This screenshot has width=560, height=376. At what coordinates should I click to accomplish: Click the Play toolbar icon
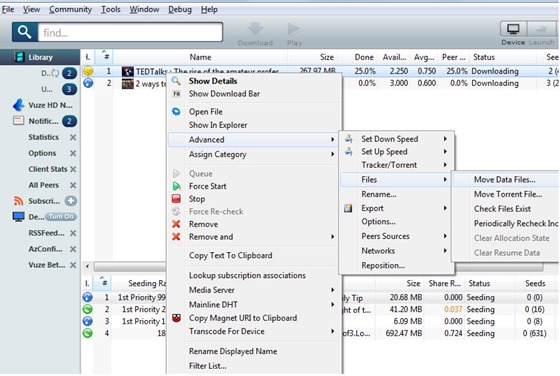click(294, 29)
